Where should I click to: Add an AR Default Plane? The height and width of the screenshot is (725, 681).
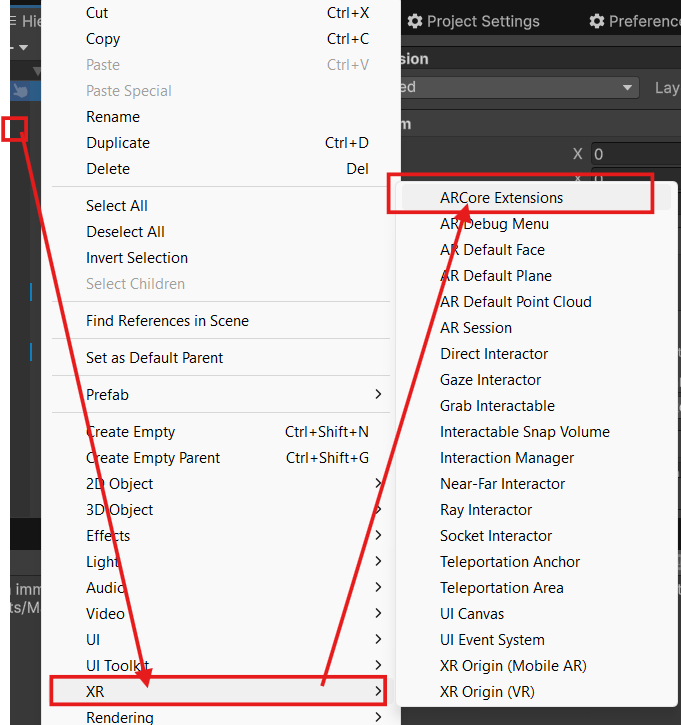point(496,276)
